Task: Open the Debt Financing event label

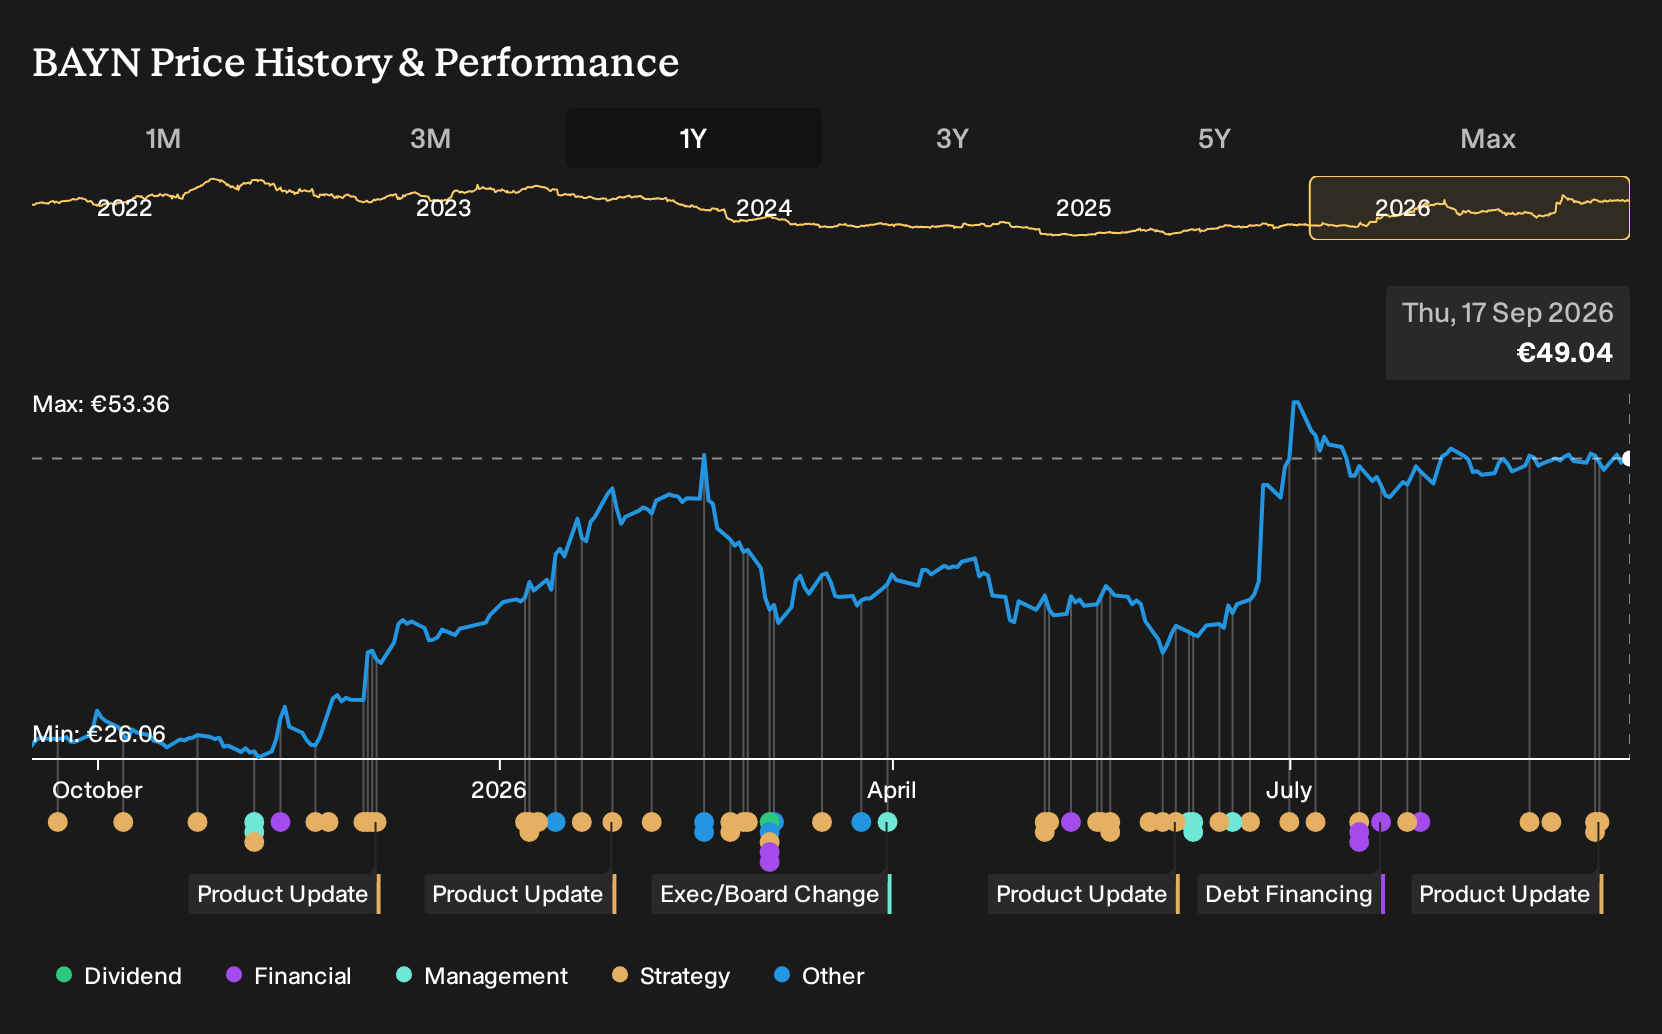Action: pos(1290,894)
